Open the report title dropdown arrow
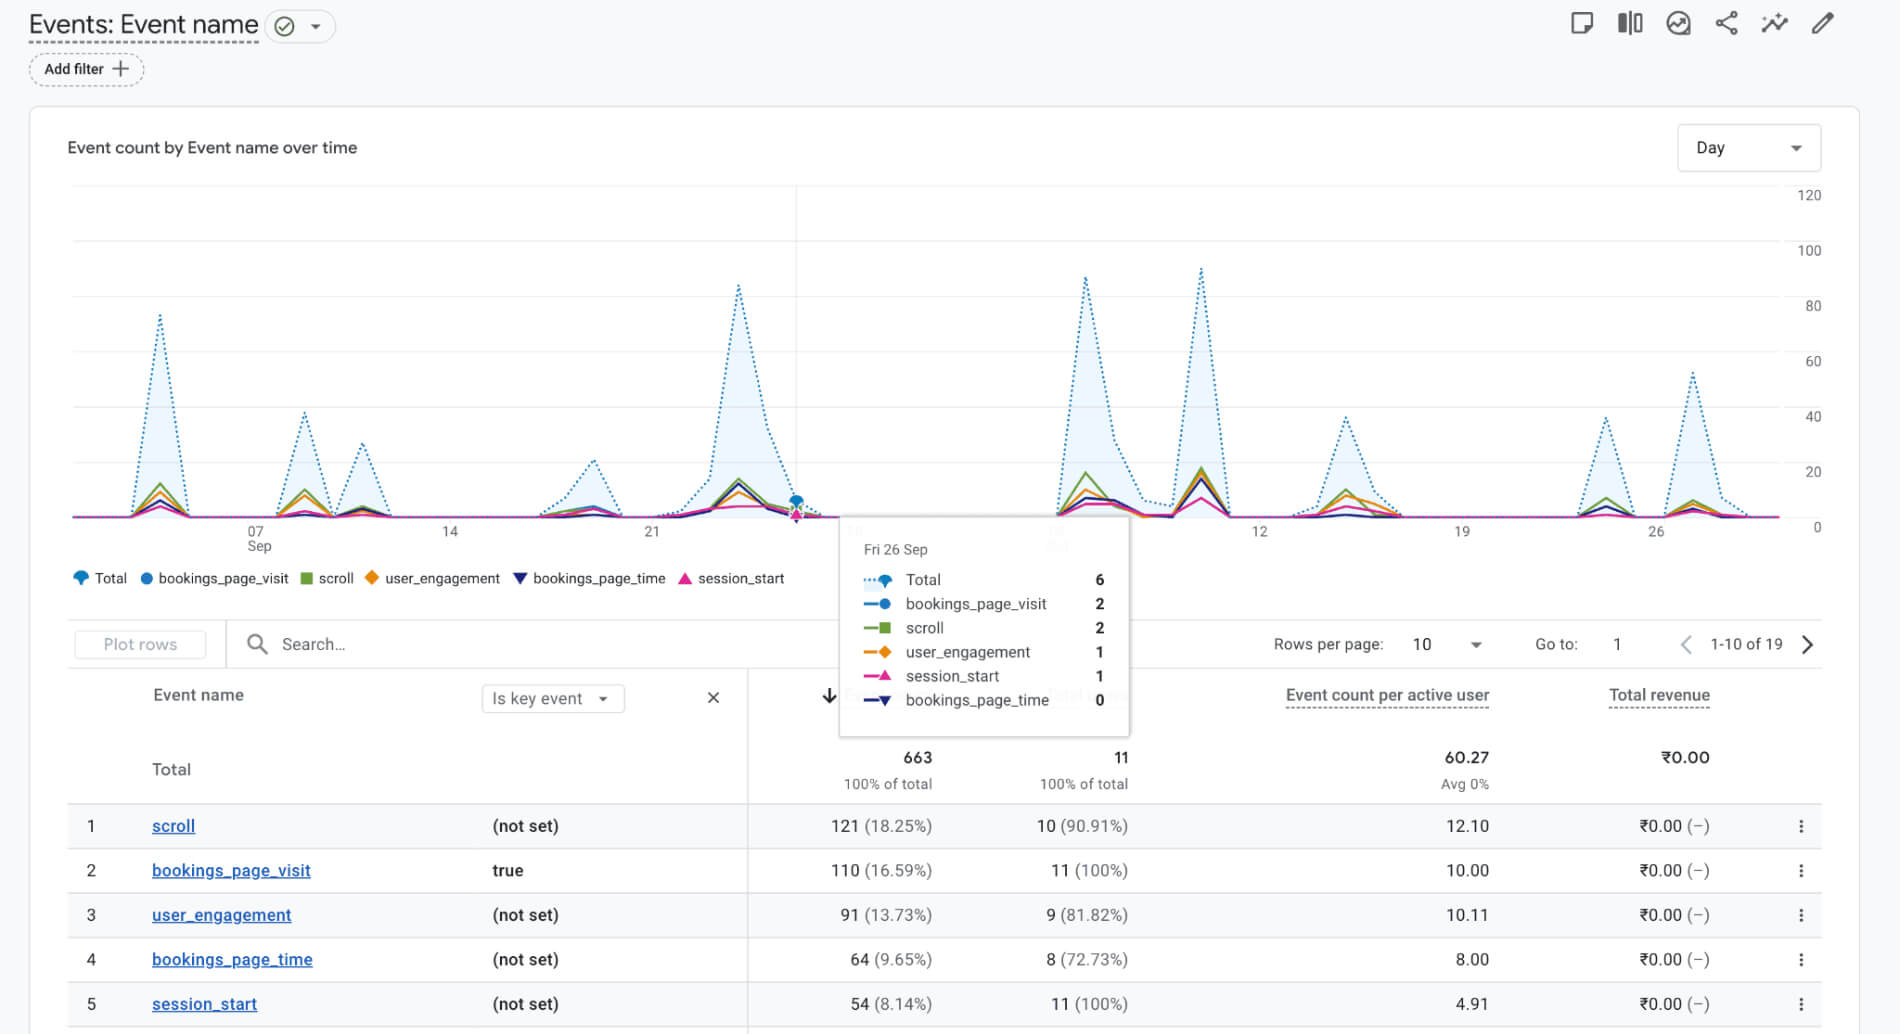This screenshot has width=1900, height=1034. pyautogui.click(x=317, y=26)
